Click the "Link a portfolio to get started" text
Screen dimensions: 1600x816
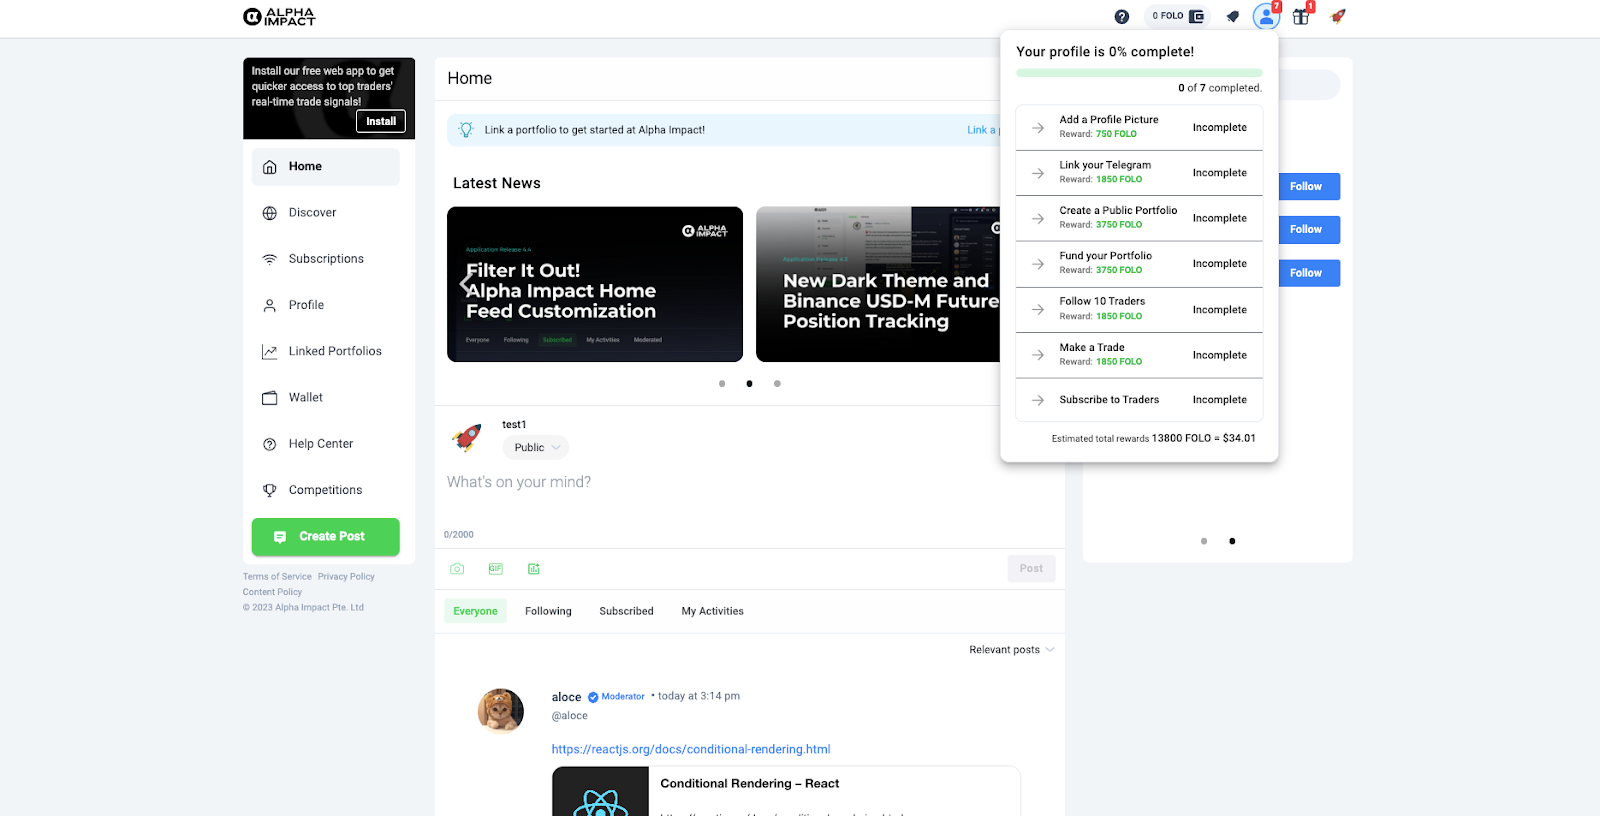click(595, 130)
